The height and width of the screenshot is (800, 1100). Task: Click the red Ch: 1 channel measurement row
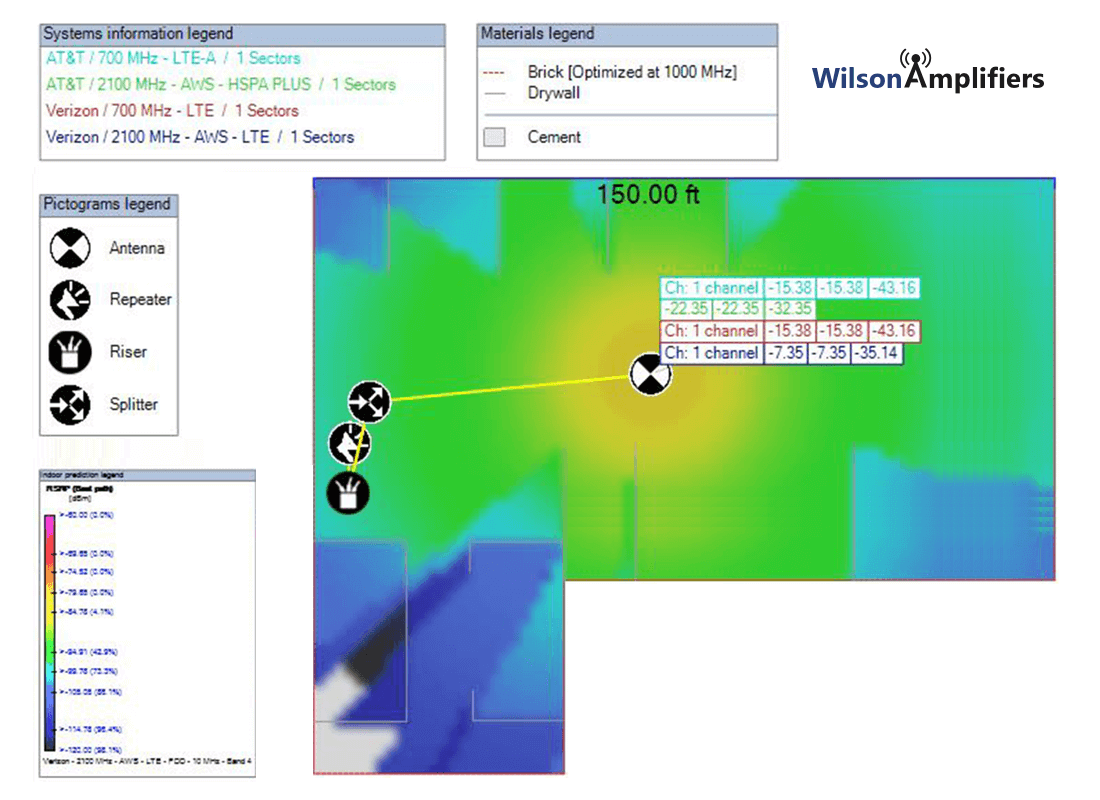[x=710, y=330]
